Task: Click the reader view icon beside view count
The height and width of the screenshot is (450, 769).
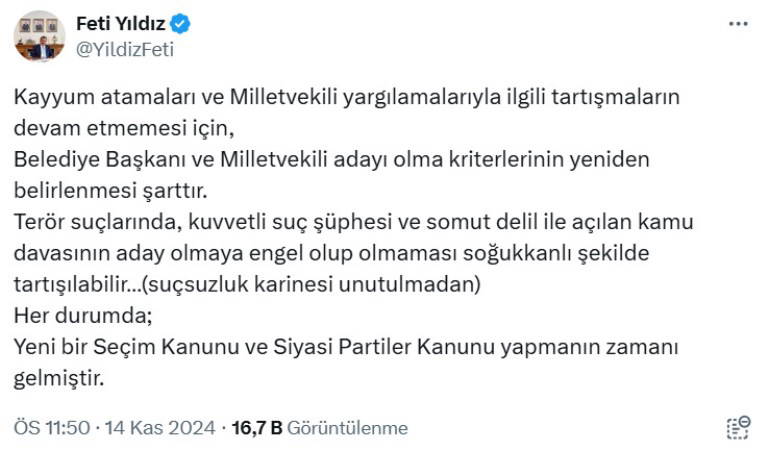Action: (x=737, y=428)
